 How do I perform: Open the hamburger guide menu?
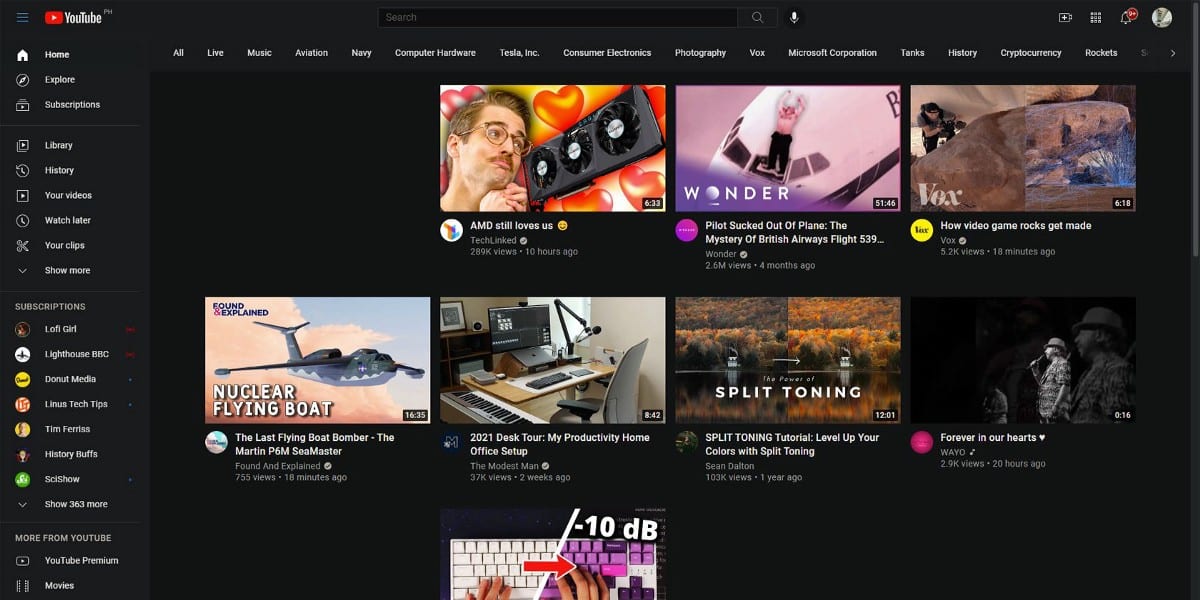point(23,17)
